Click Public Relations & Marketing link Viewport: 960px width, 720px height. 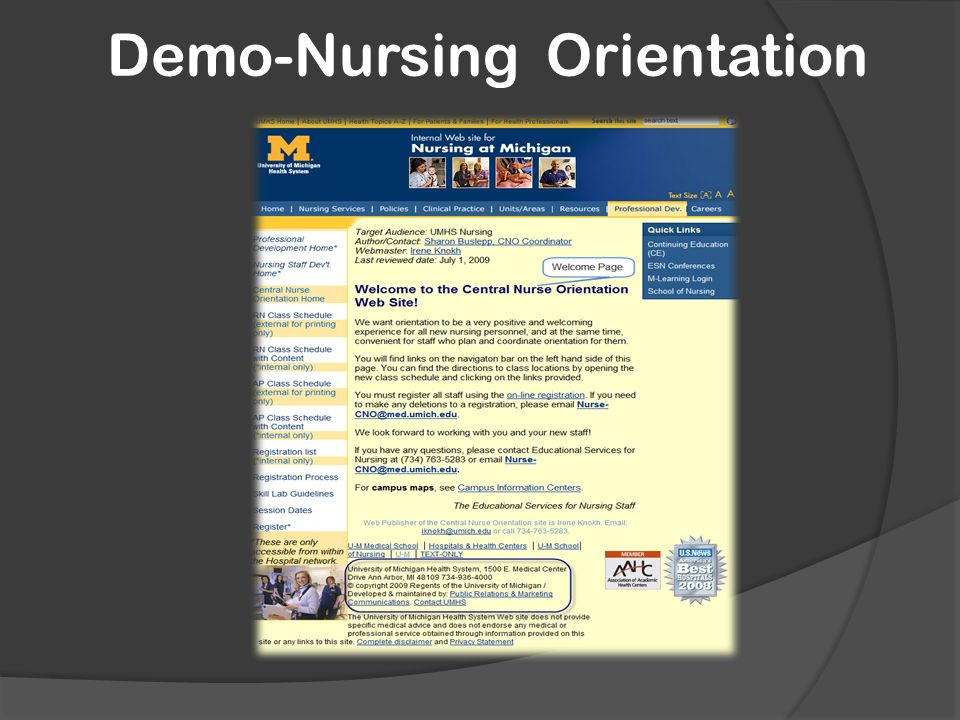click(501, 594)
